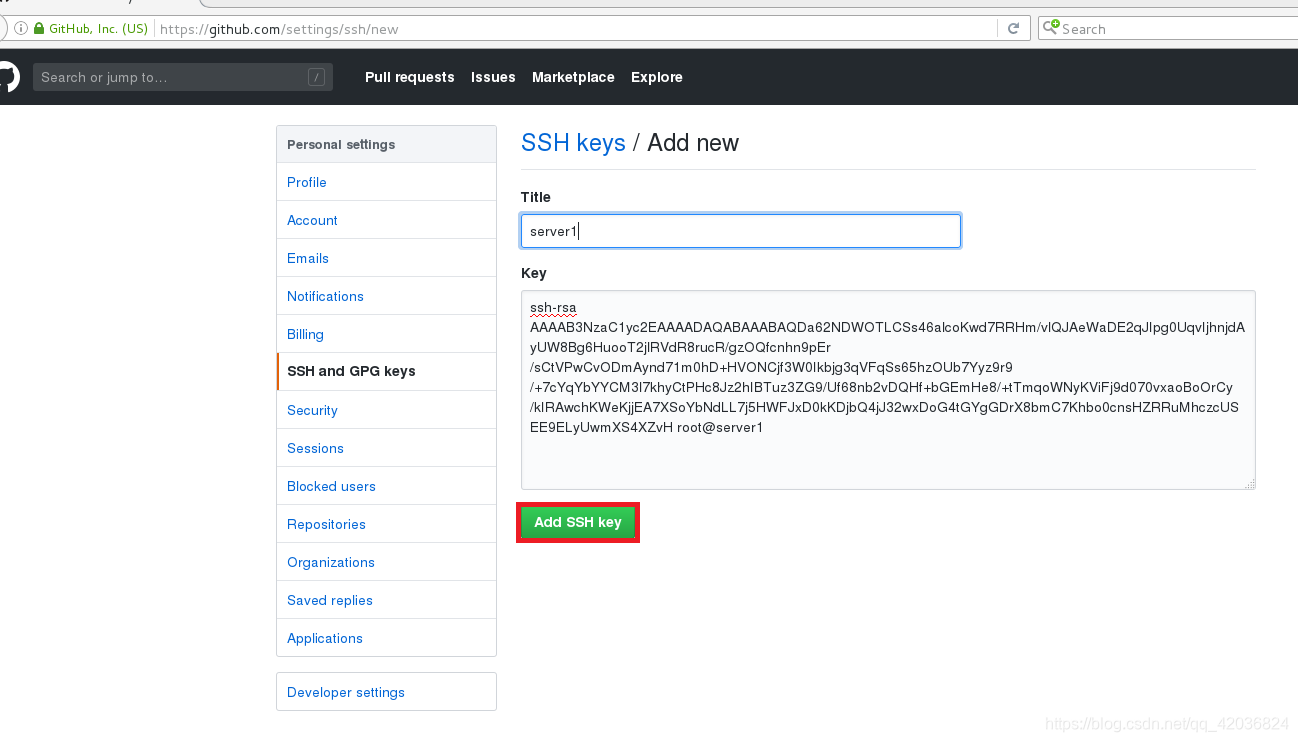Screen dimensions: 1298x742
Task: Go to Profile settings
Action: [386, 182]
